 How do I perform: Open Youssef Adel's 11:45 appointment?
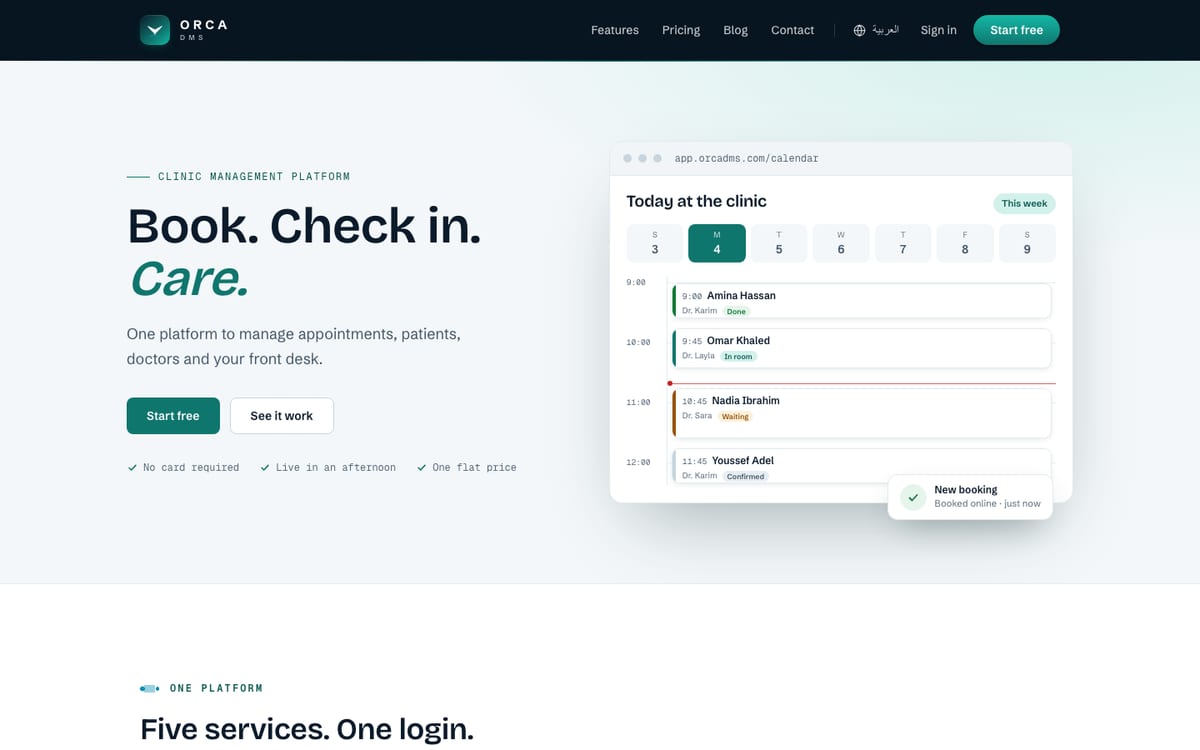(862, 466)
